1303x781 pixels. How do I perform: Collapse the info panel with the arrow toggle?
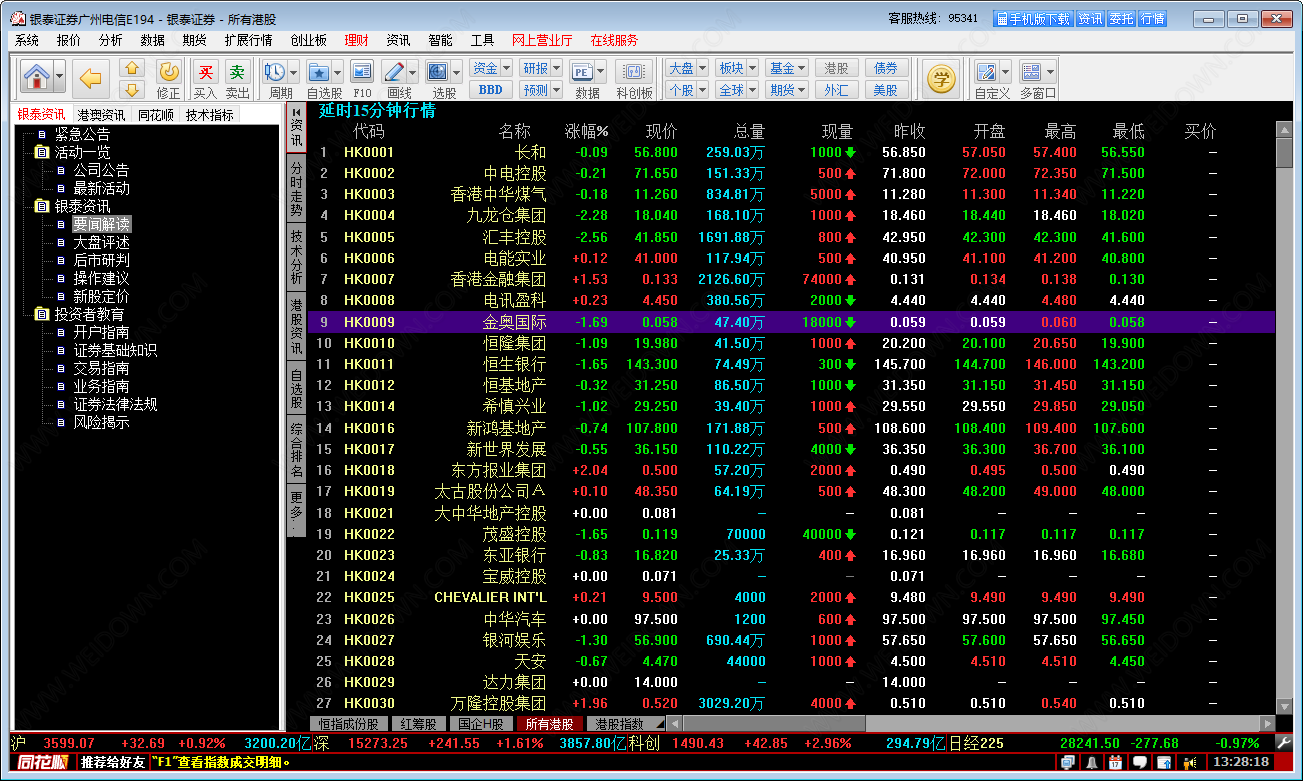coord(297,111)
